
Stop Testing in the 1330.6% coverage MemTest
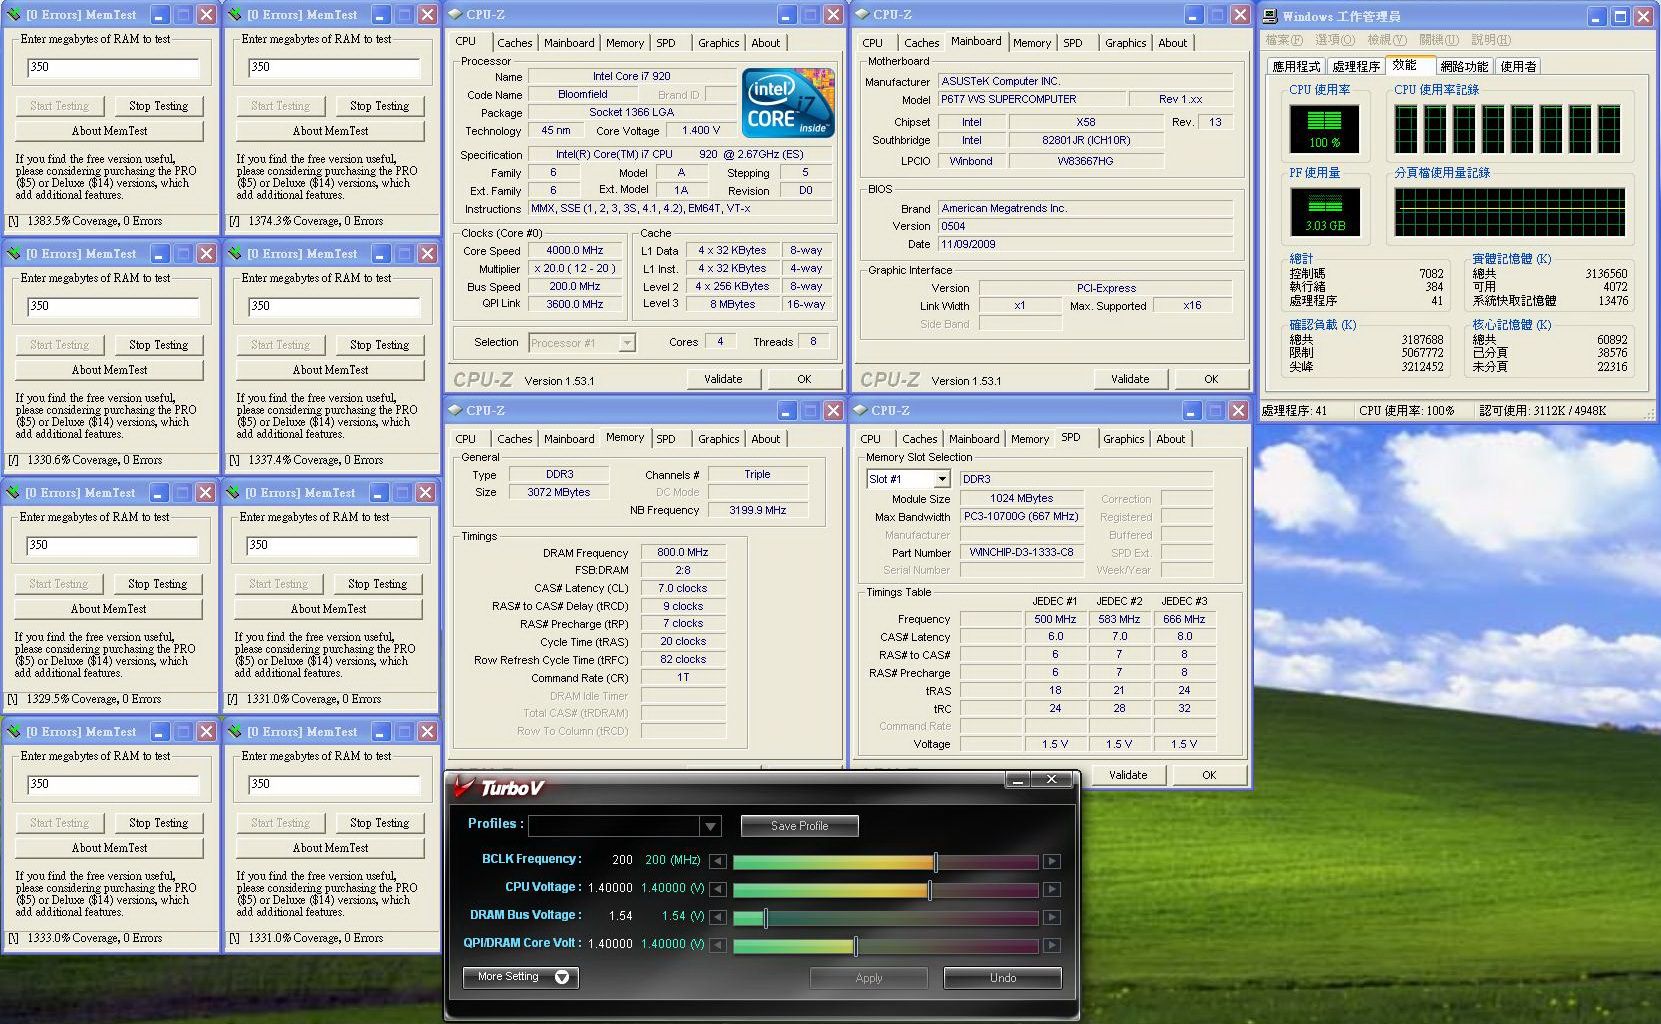coord(158,345)
